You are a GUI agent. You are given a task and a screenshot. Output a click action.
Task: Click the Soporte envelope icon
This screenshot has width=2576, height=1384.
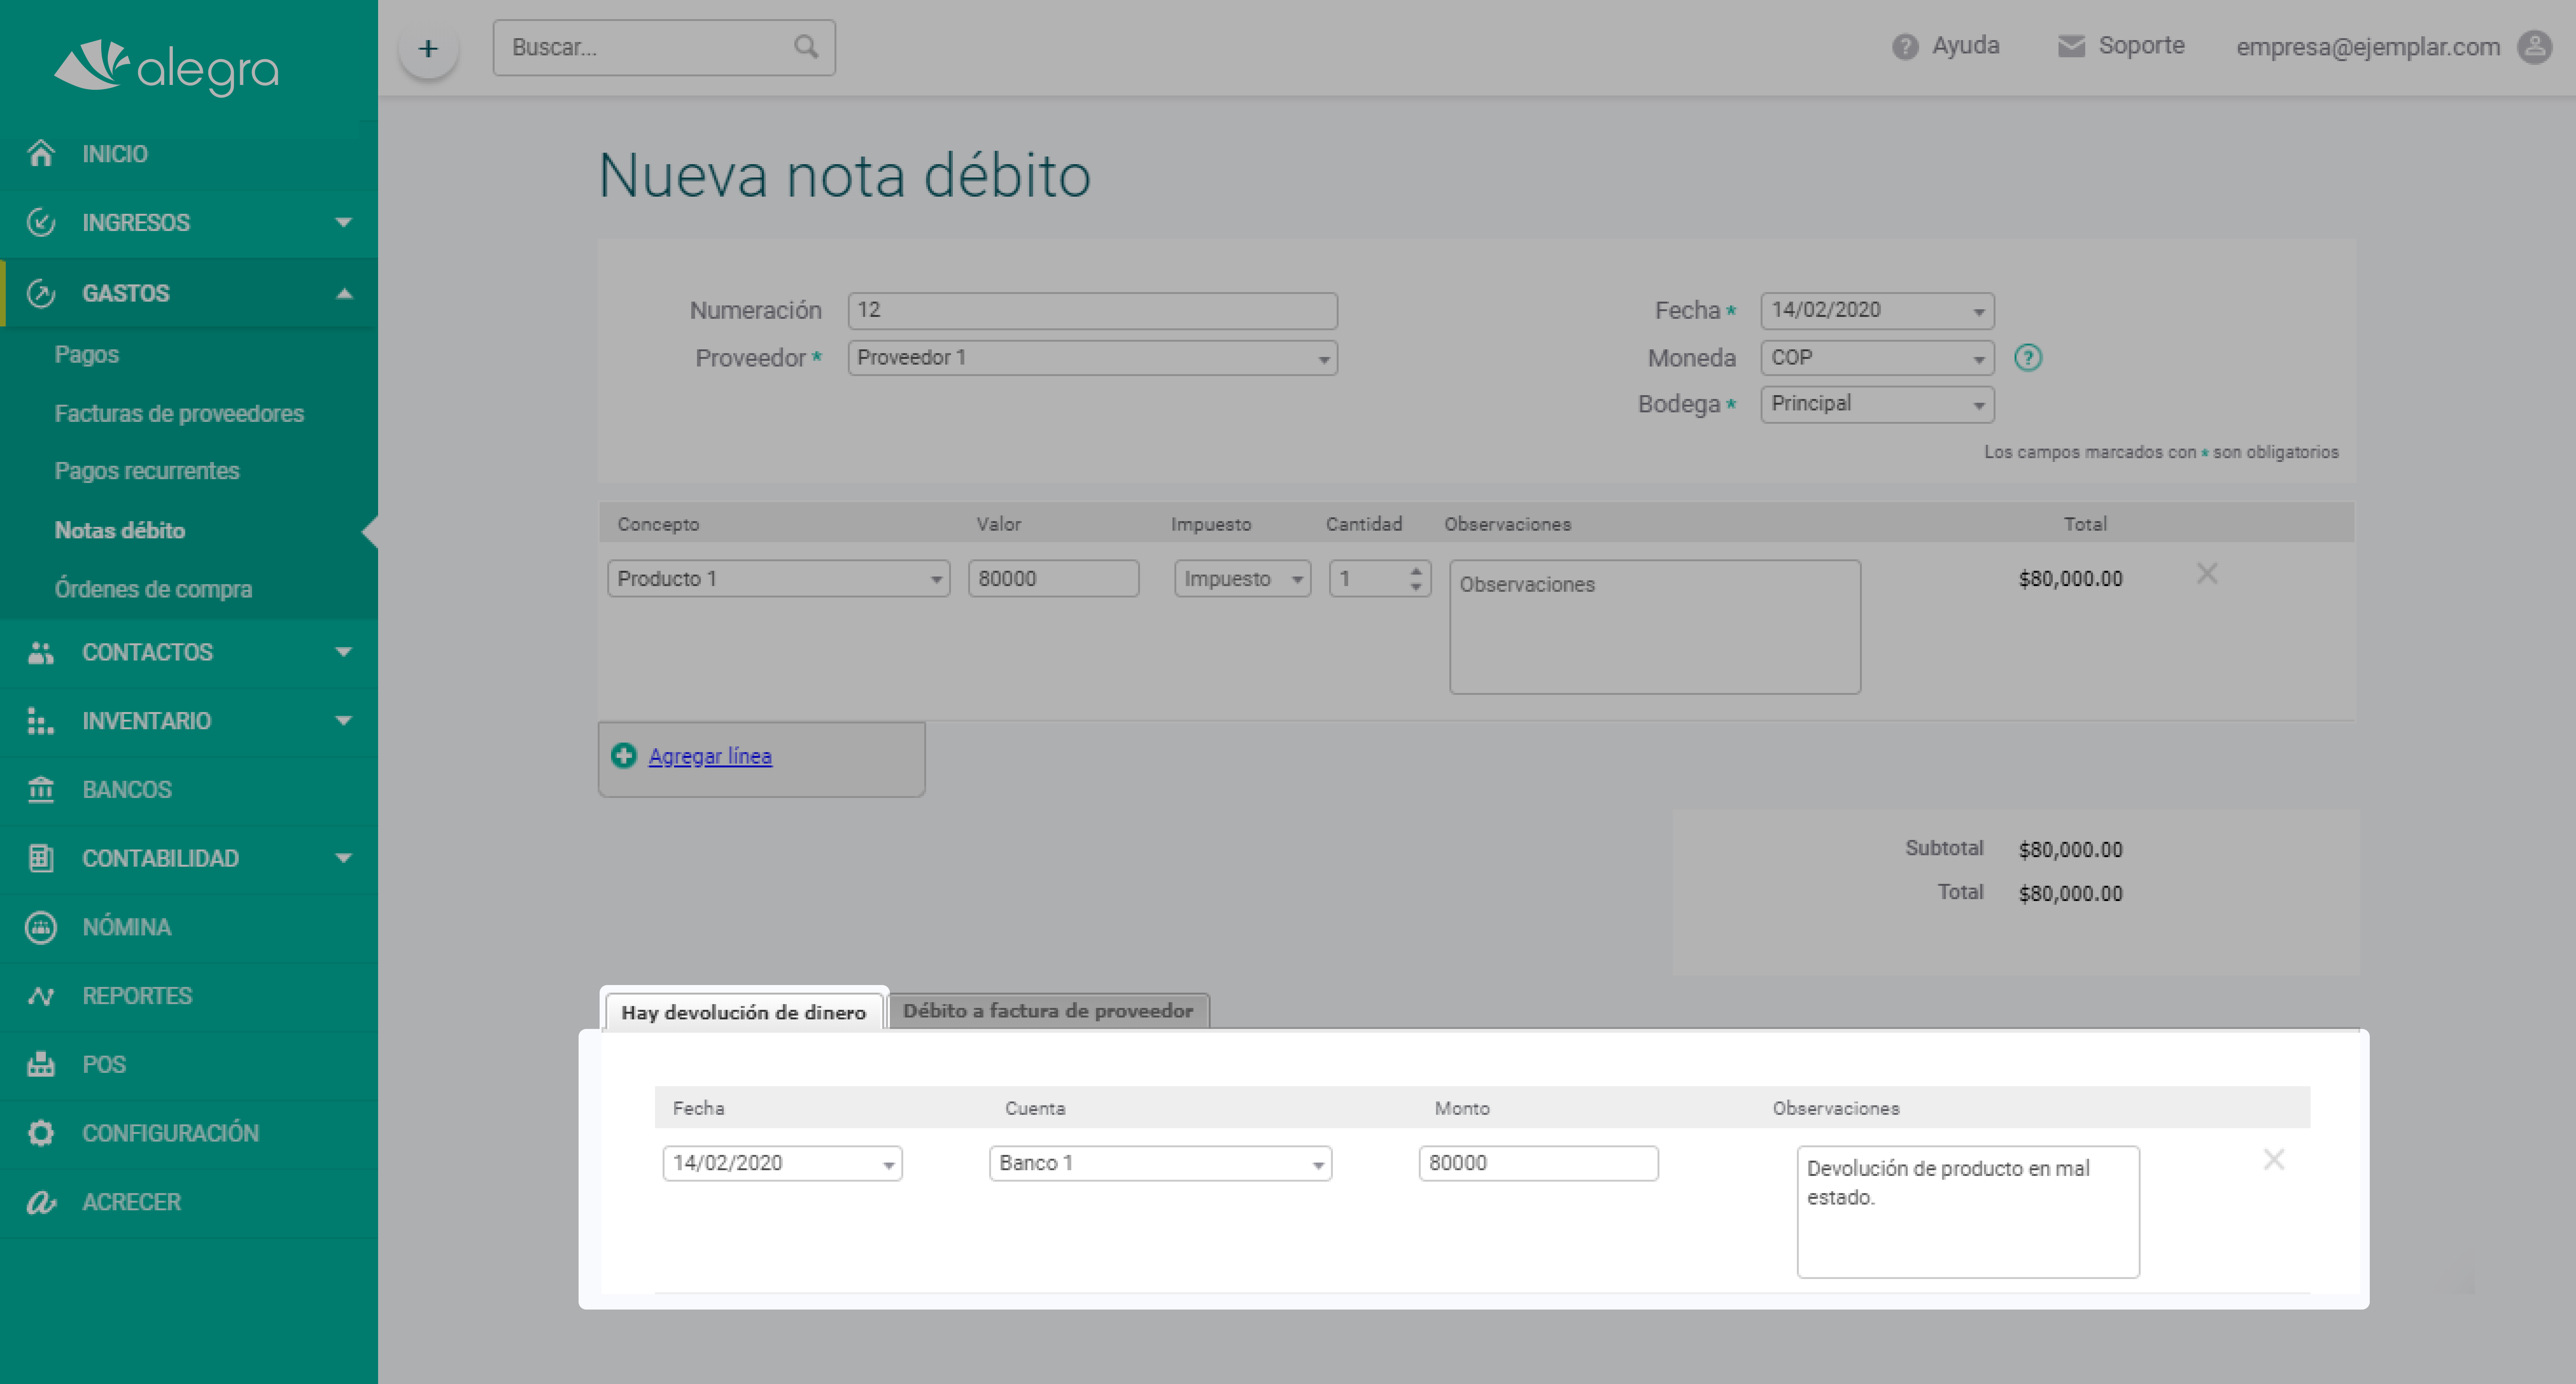pyautogui.click(x=2071, y=47)
